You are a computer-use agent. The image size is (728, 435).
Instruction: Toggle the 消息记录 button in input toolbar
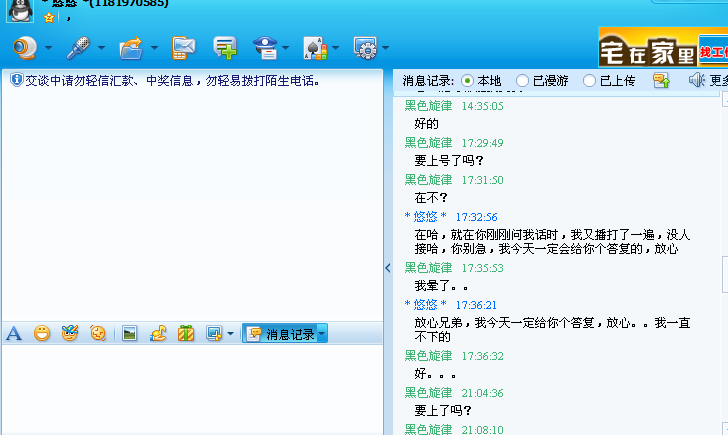280,334
